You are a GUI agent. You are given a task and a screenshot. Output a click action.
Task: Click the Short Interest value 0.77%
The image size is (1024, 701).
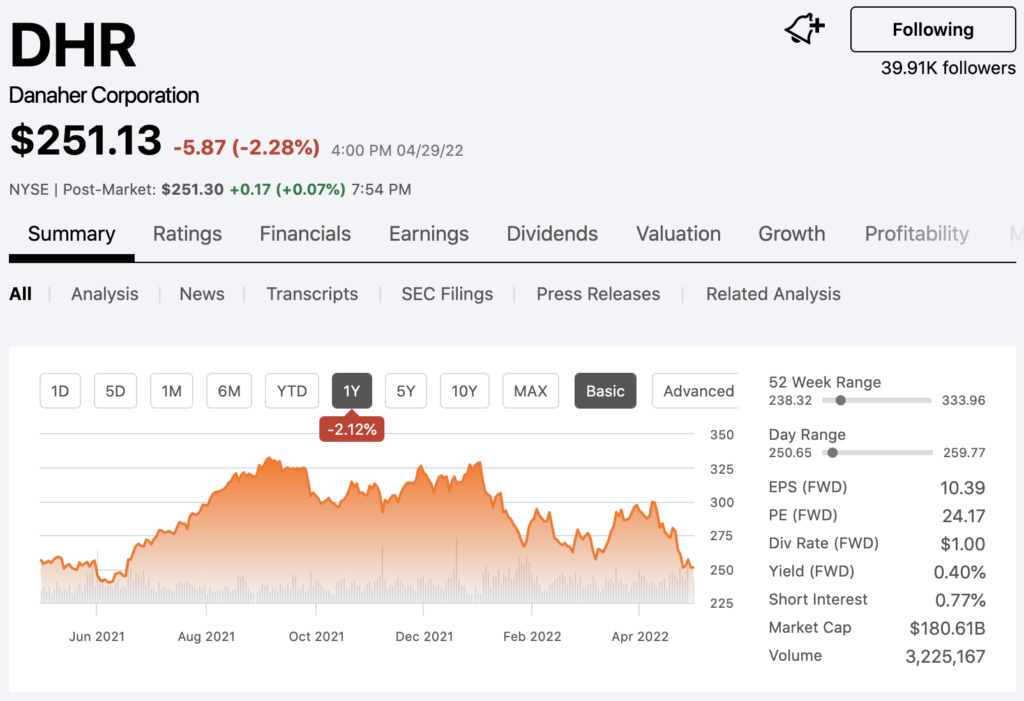click(x=960, y=600)
